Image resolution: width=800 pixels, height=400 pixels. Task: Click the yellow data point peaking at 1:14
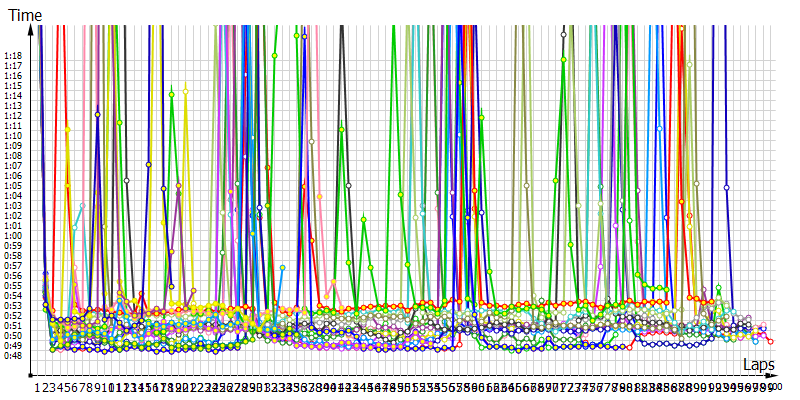click(x=186, y=90)
